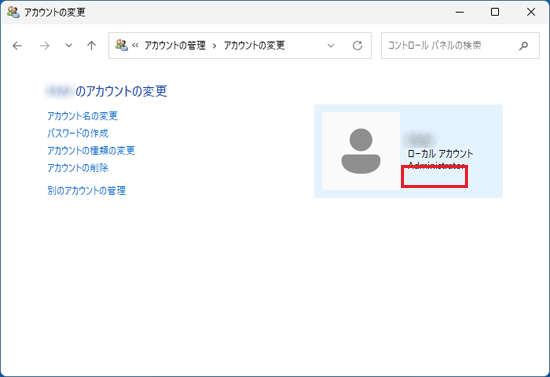
Task: Expand the chevron after アカウントの管理
Action: pyautogui.click(x=214, y=46)
